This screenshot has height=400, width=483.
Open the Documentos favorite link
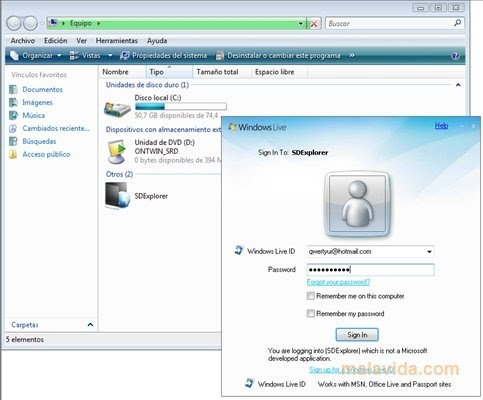pos(42,89)
